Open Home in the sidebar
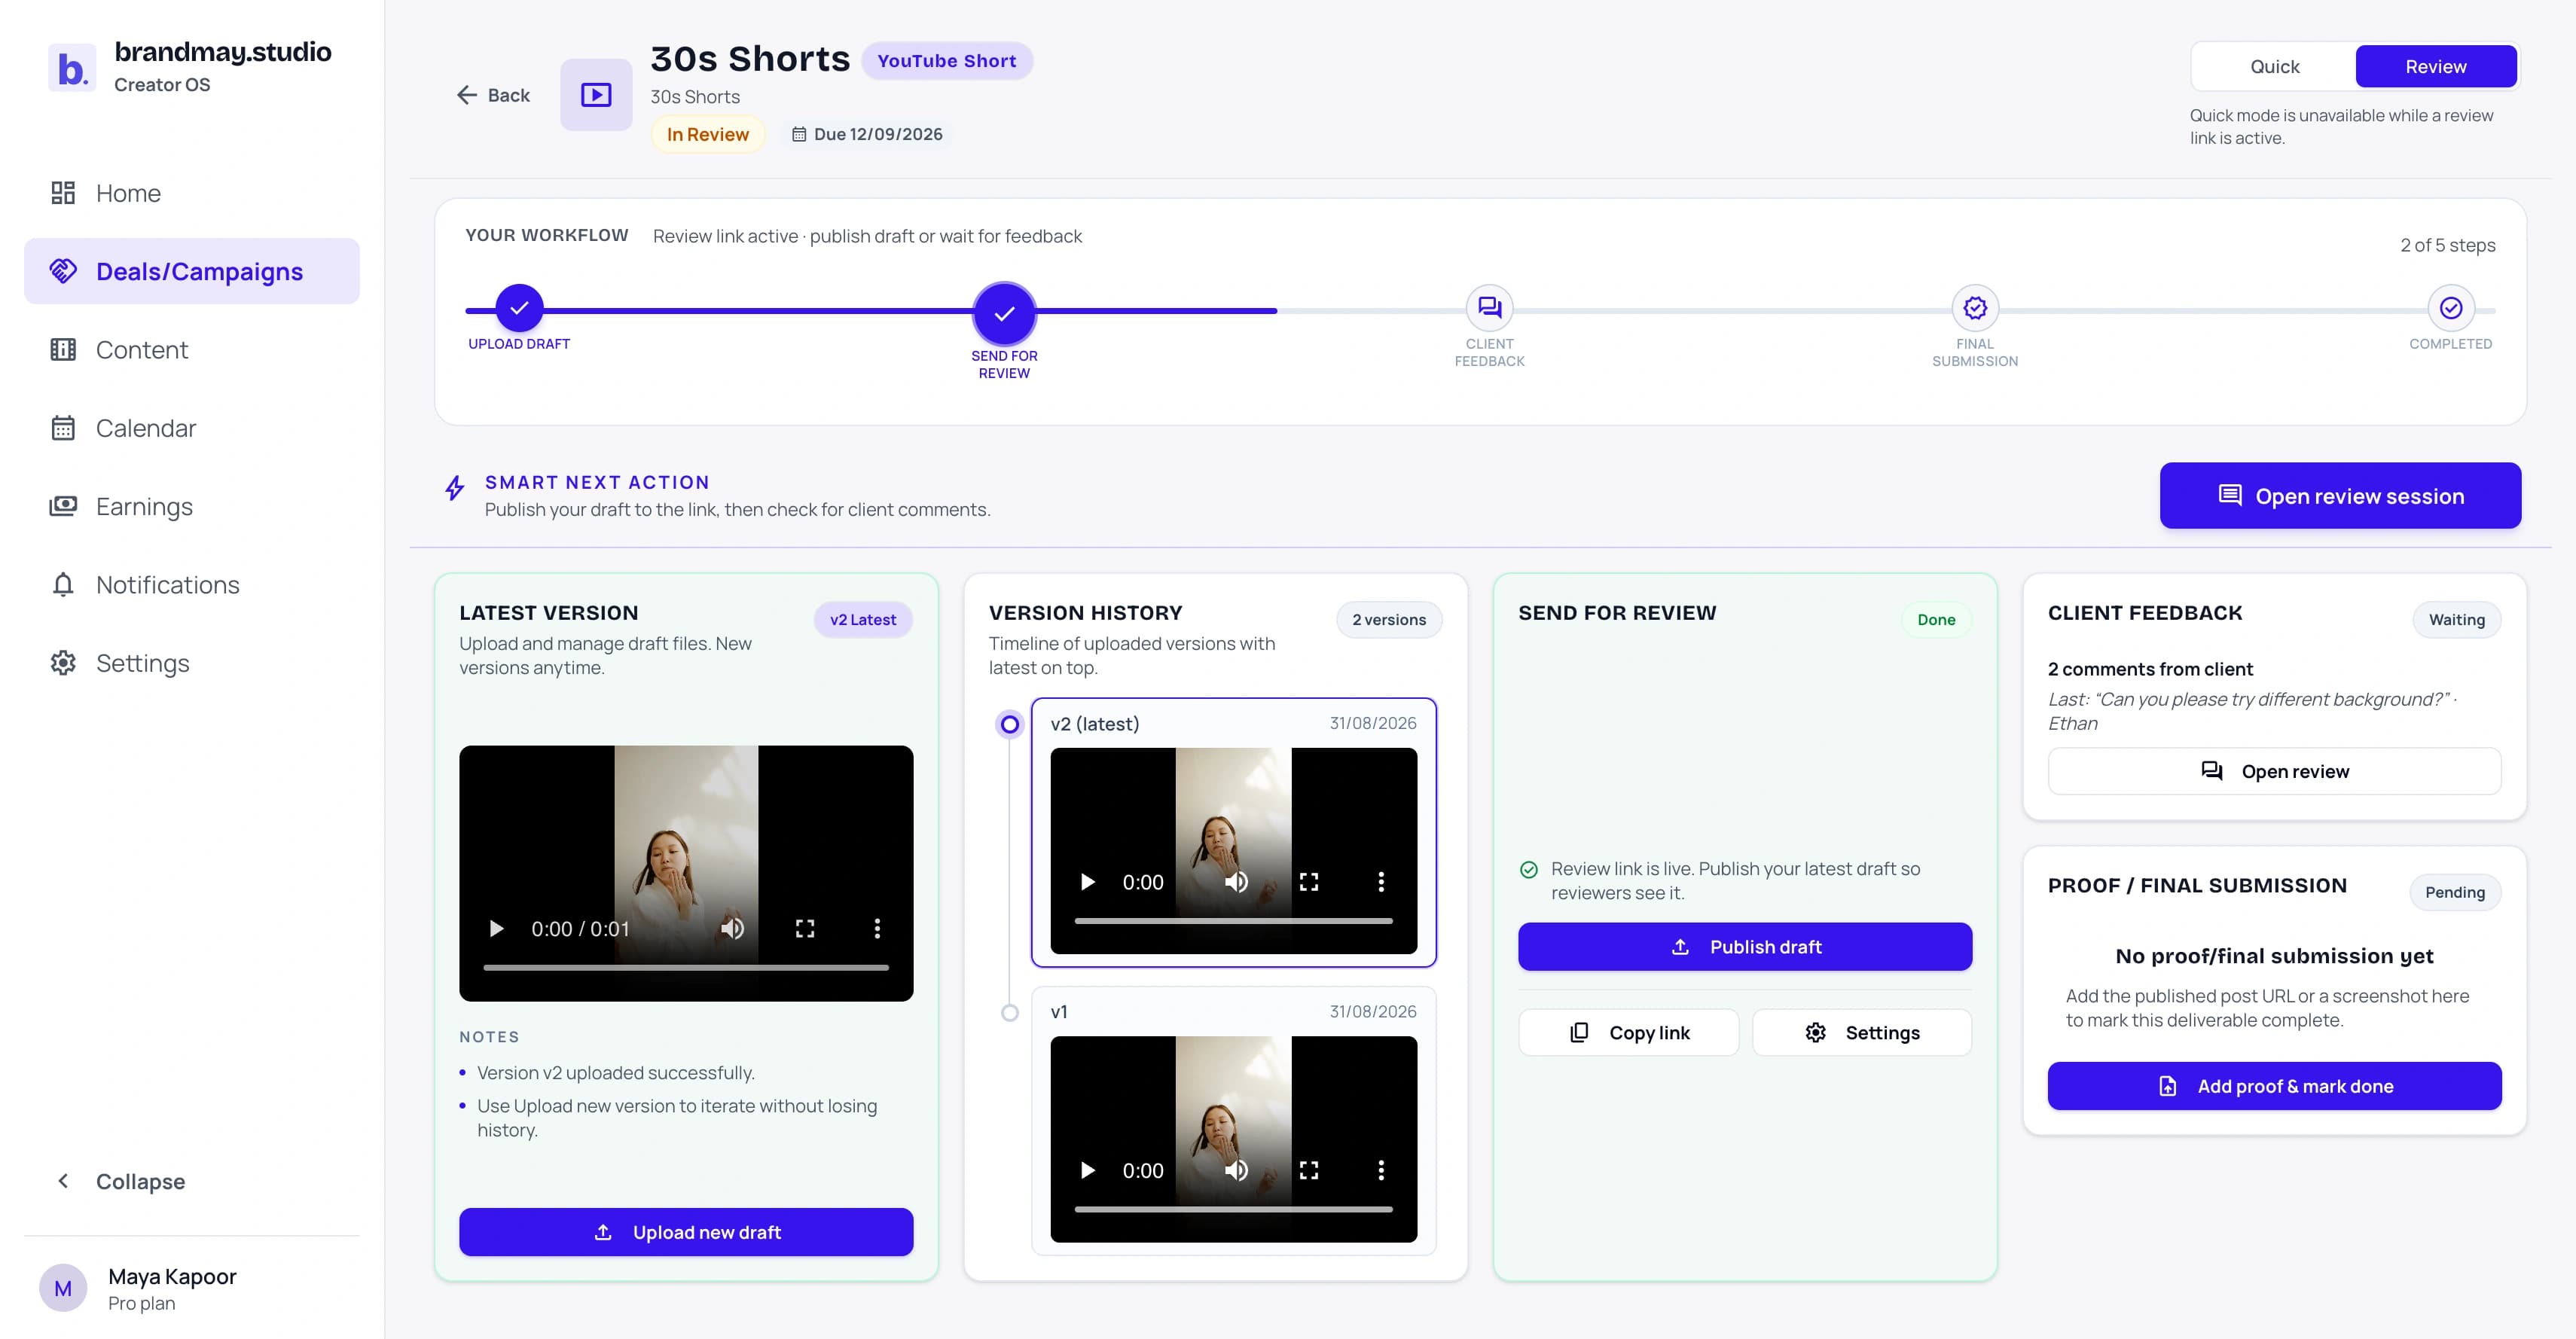This screenshot has width=2576, height=1339. coord(192,193)
